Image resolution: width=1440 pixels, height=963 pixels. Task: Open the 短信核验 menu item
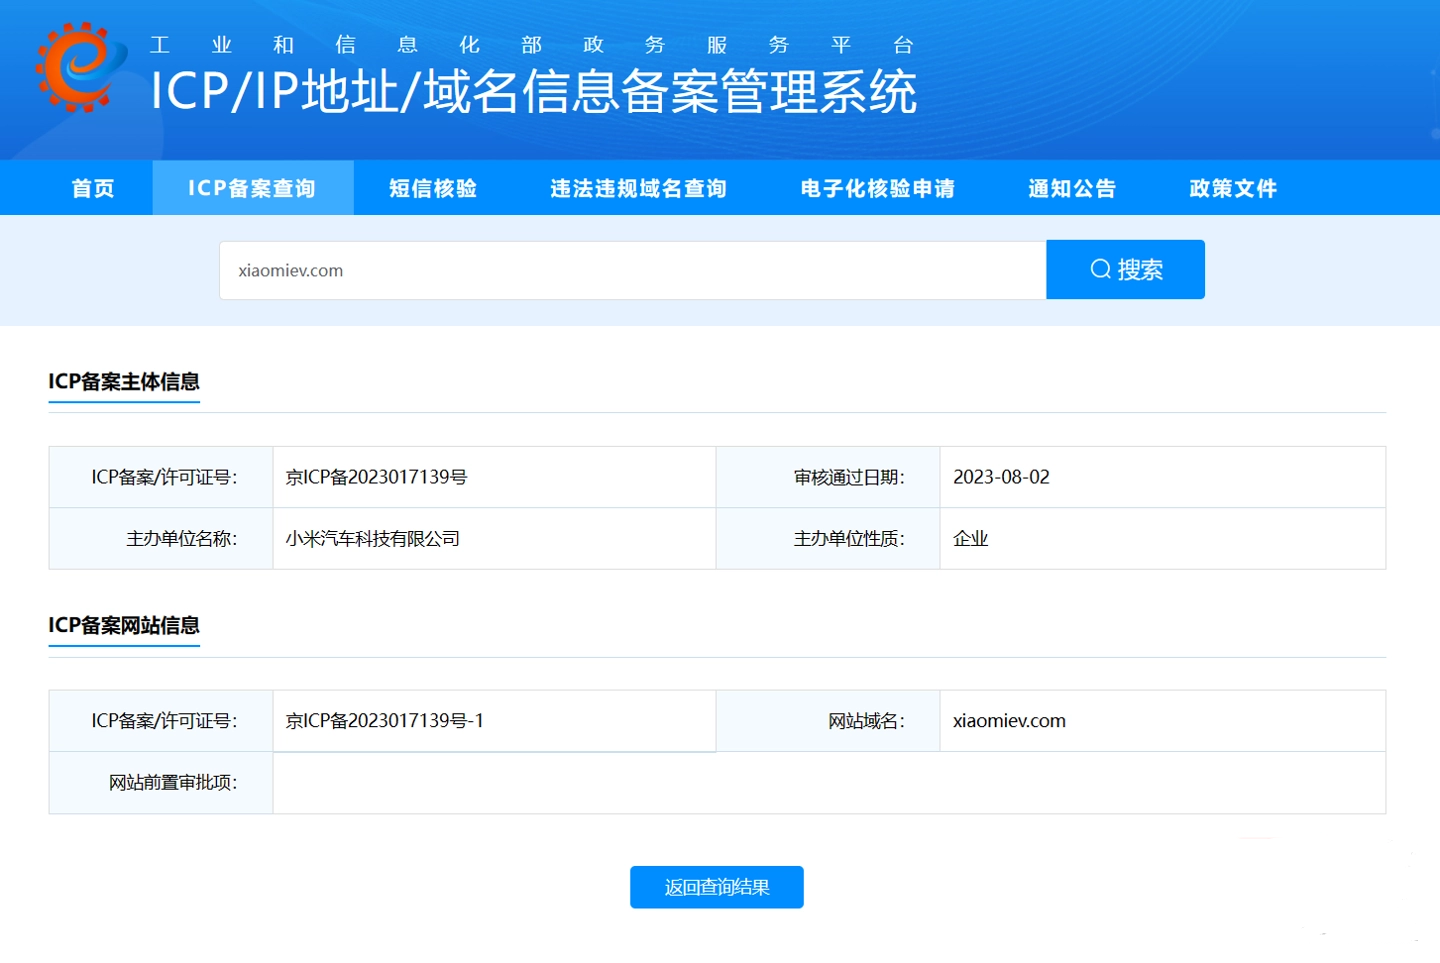[432, 188]
